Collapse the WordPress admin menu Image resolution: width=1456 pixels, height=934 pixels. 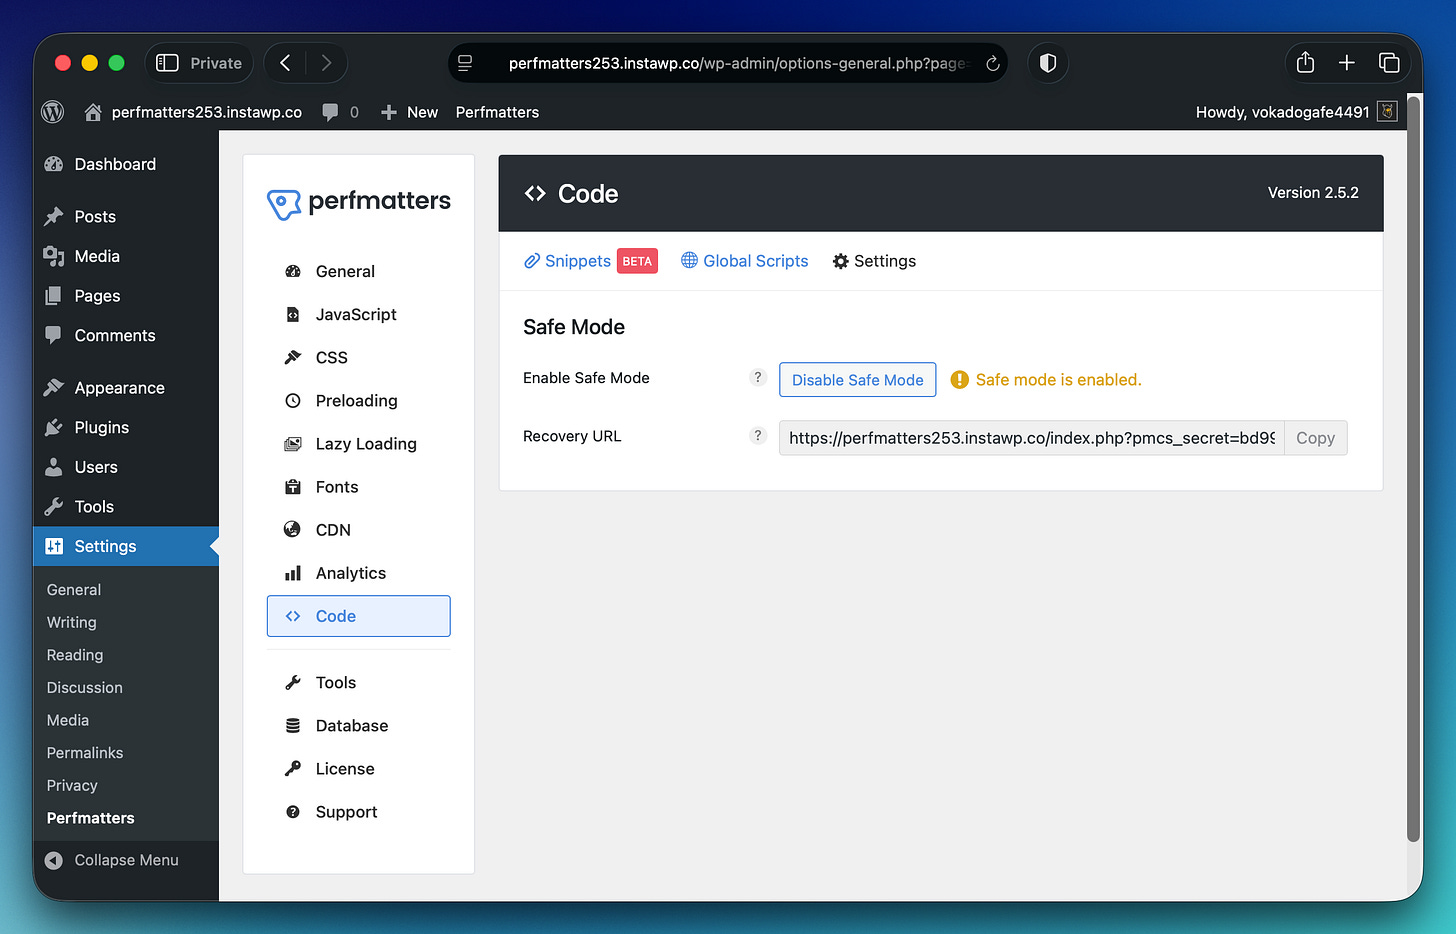coord(113,859)
